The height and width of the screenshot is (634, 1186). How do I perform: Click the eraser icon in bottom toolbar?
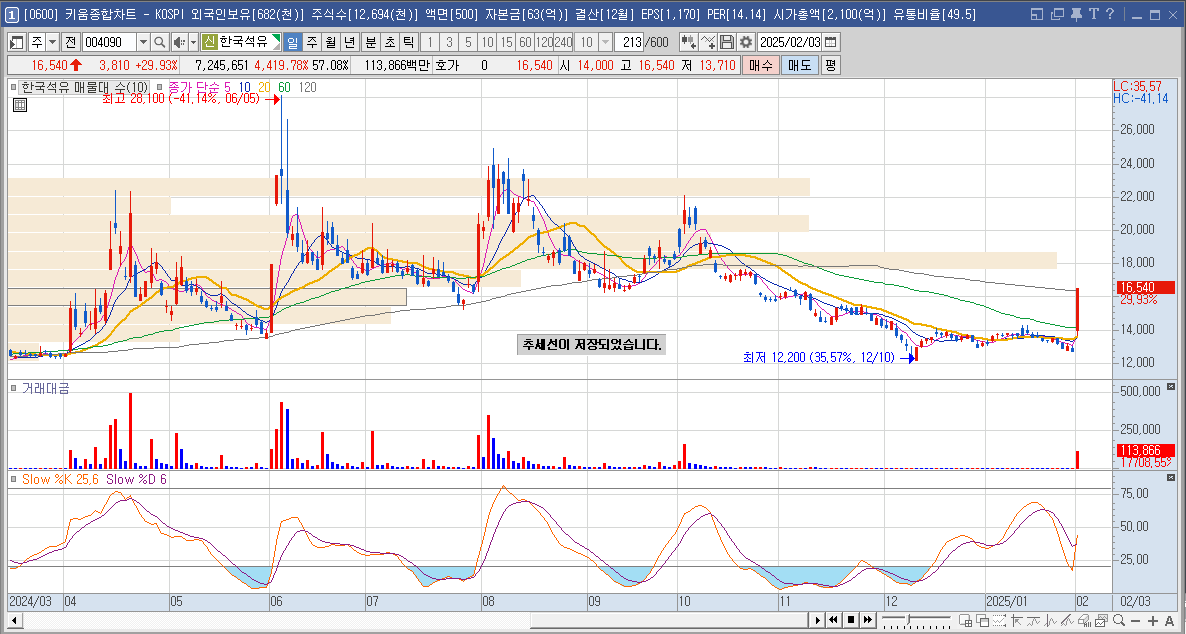pyautogui.click(x=1085, y=620)
